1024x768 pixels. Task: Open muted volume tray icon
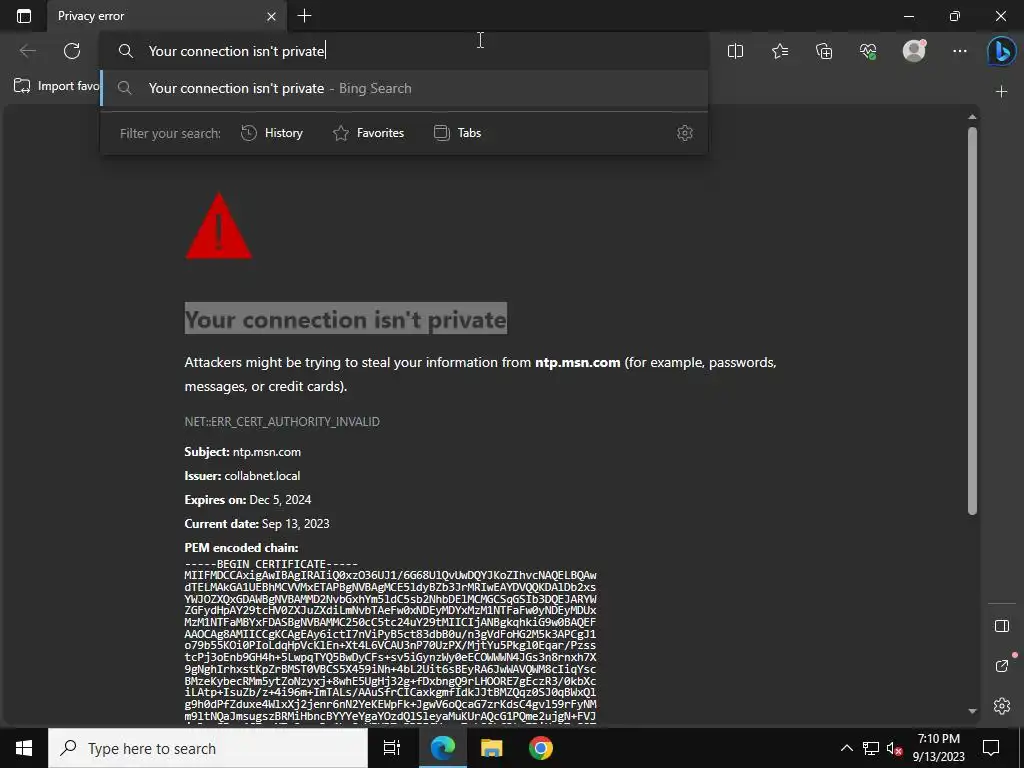pos(894,748)
